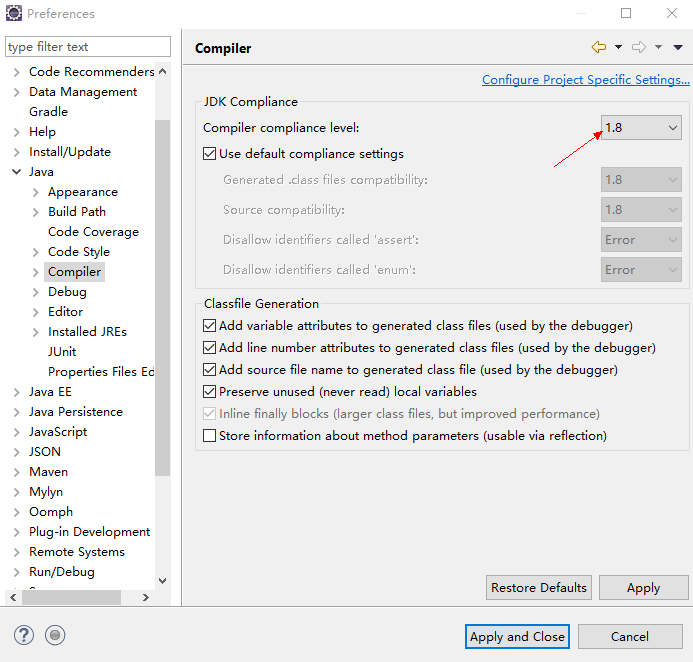Expand Build Path under Java

click(x=36, y=212)
